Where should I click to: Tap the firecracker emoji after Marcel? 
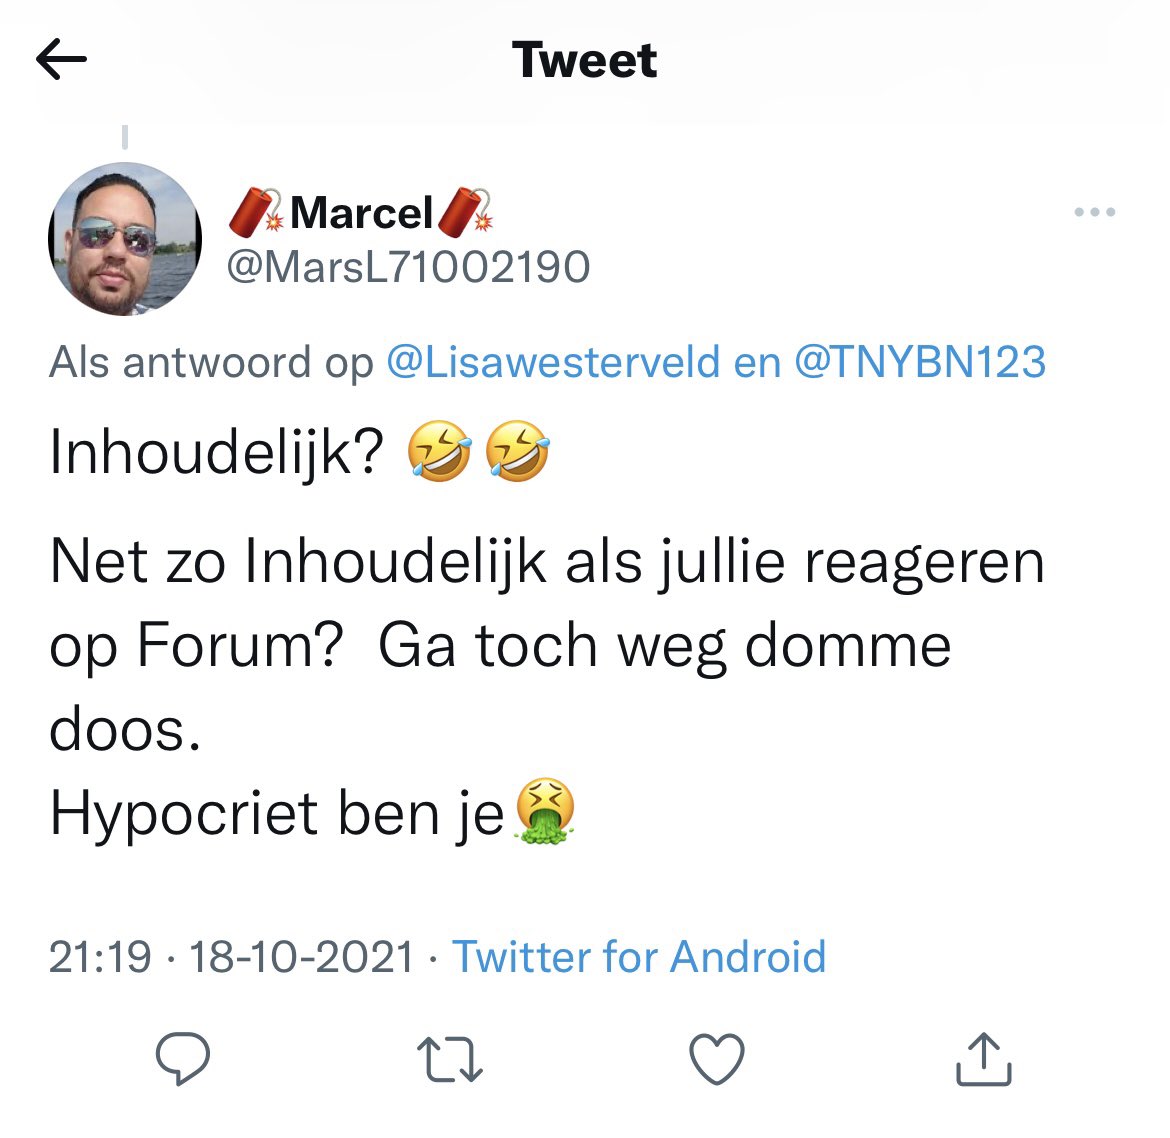[x=465, y=212]
